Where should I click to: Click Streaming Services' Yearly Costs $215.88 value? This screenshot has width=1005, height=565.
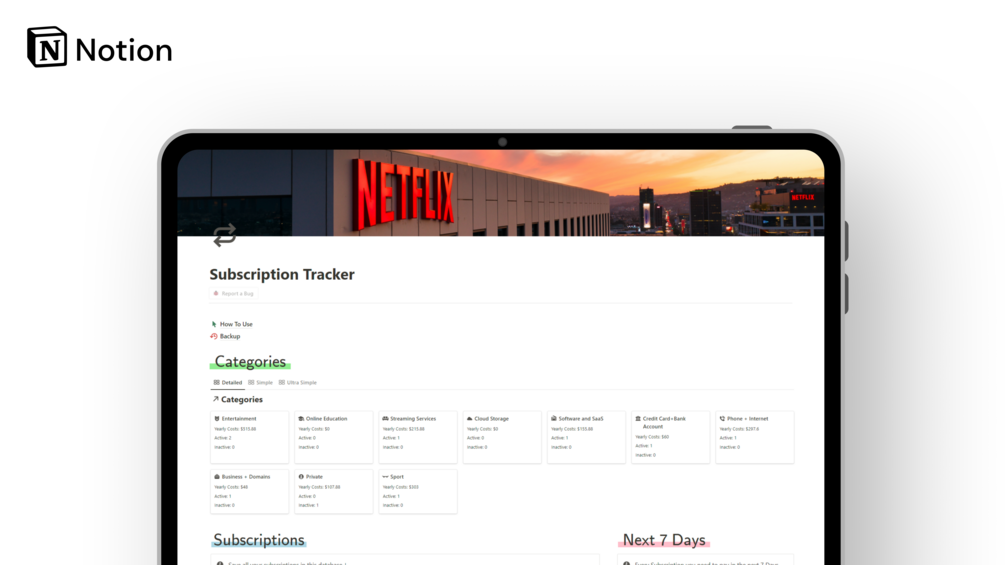click(404, 429)
